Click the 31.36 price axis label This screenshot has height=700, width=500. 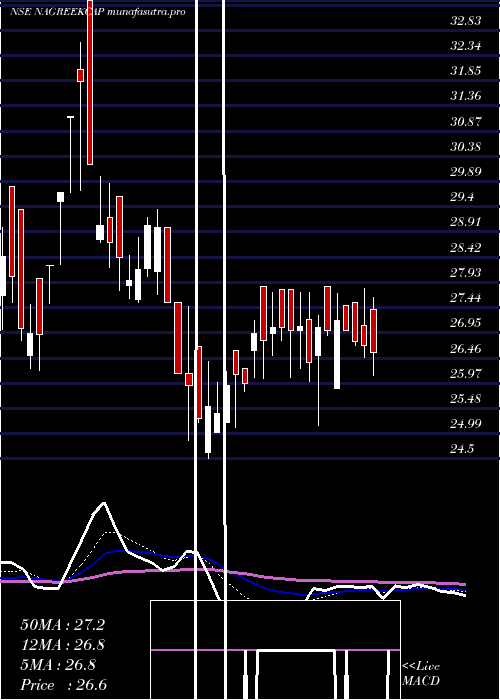click(x=466, y=96)
